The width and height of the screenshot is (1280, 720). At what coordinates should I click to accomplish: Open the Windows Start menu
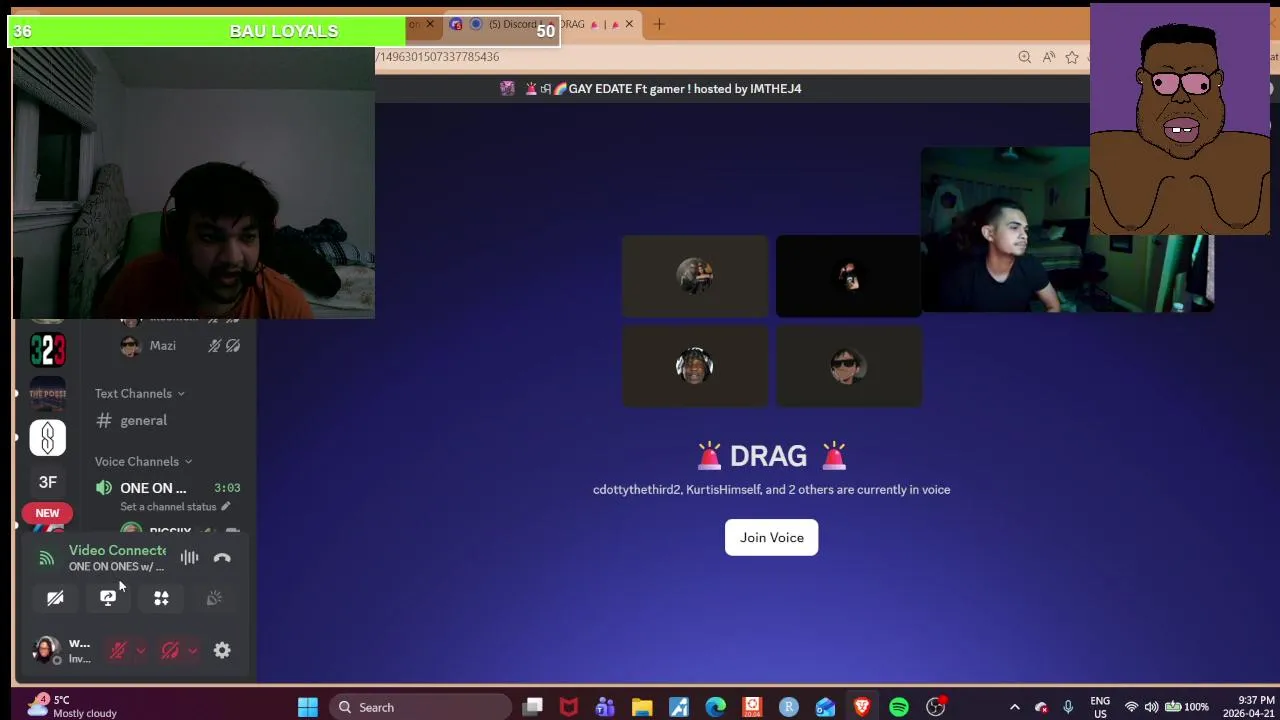[308, 707]
